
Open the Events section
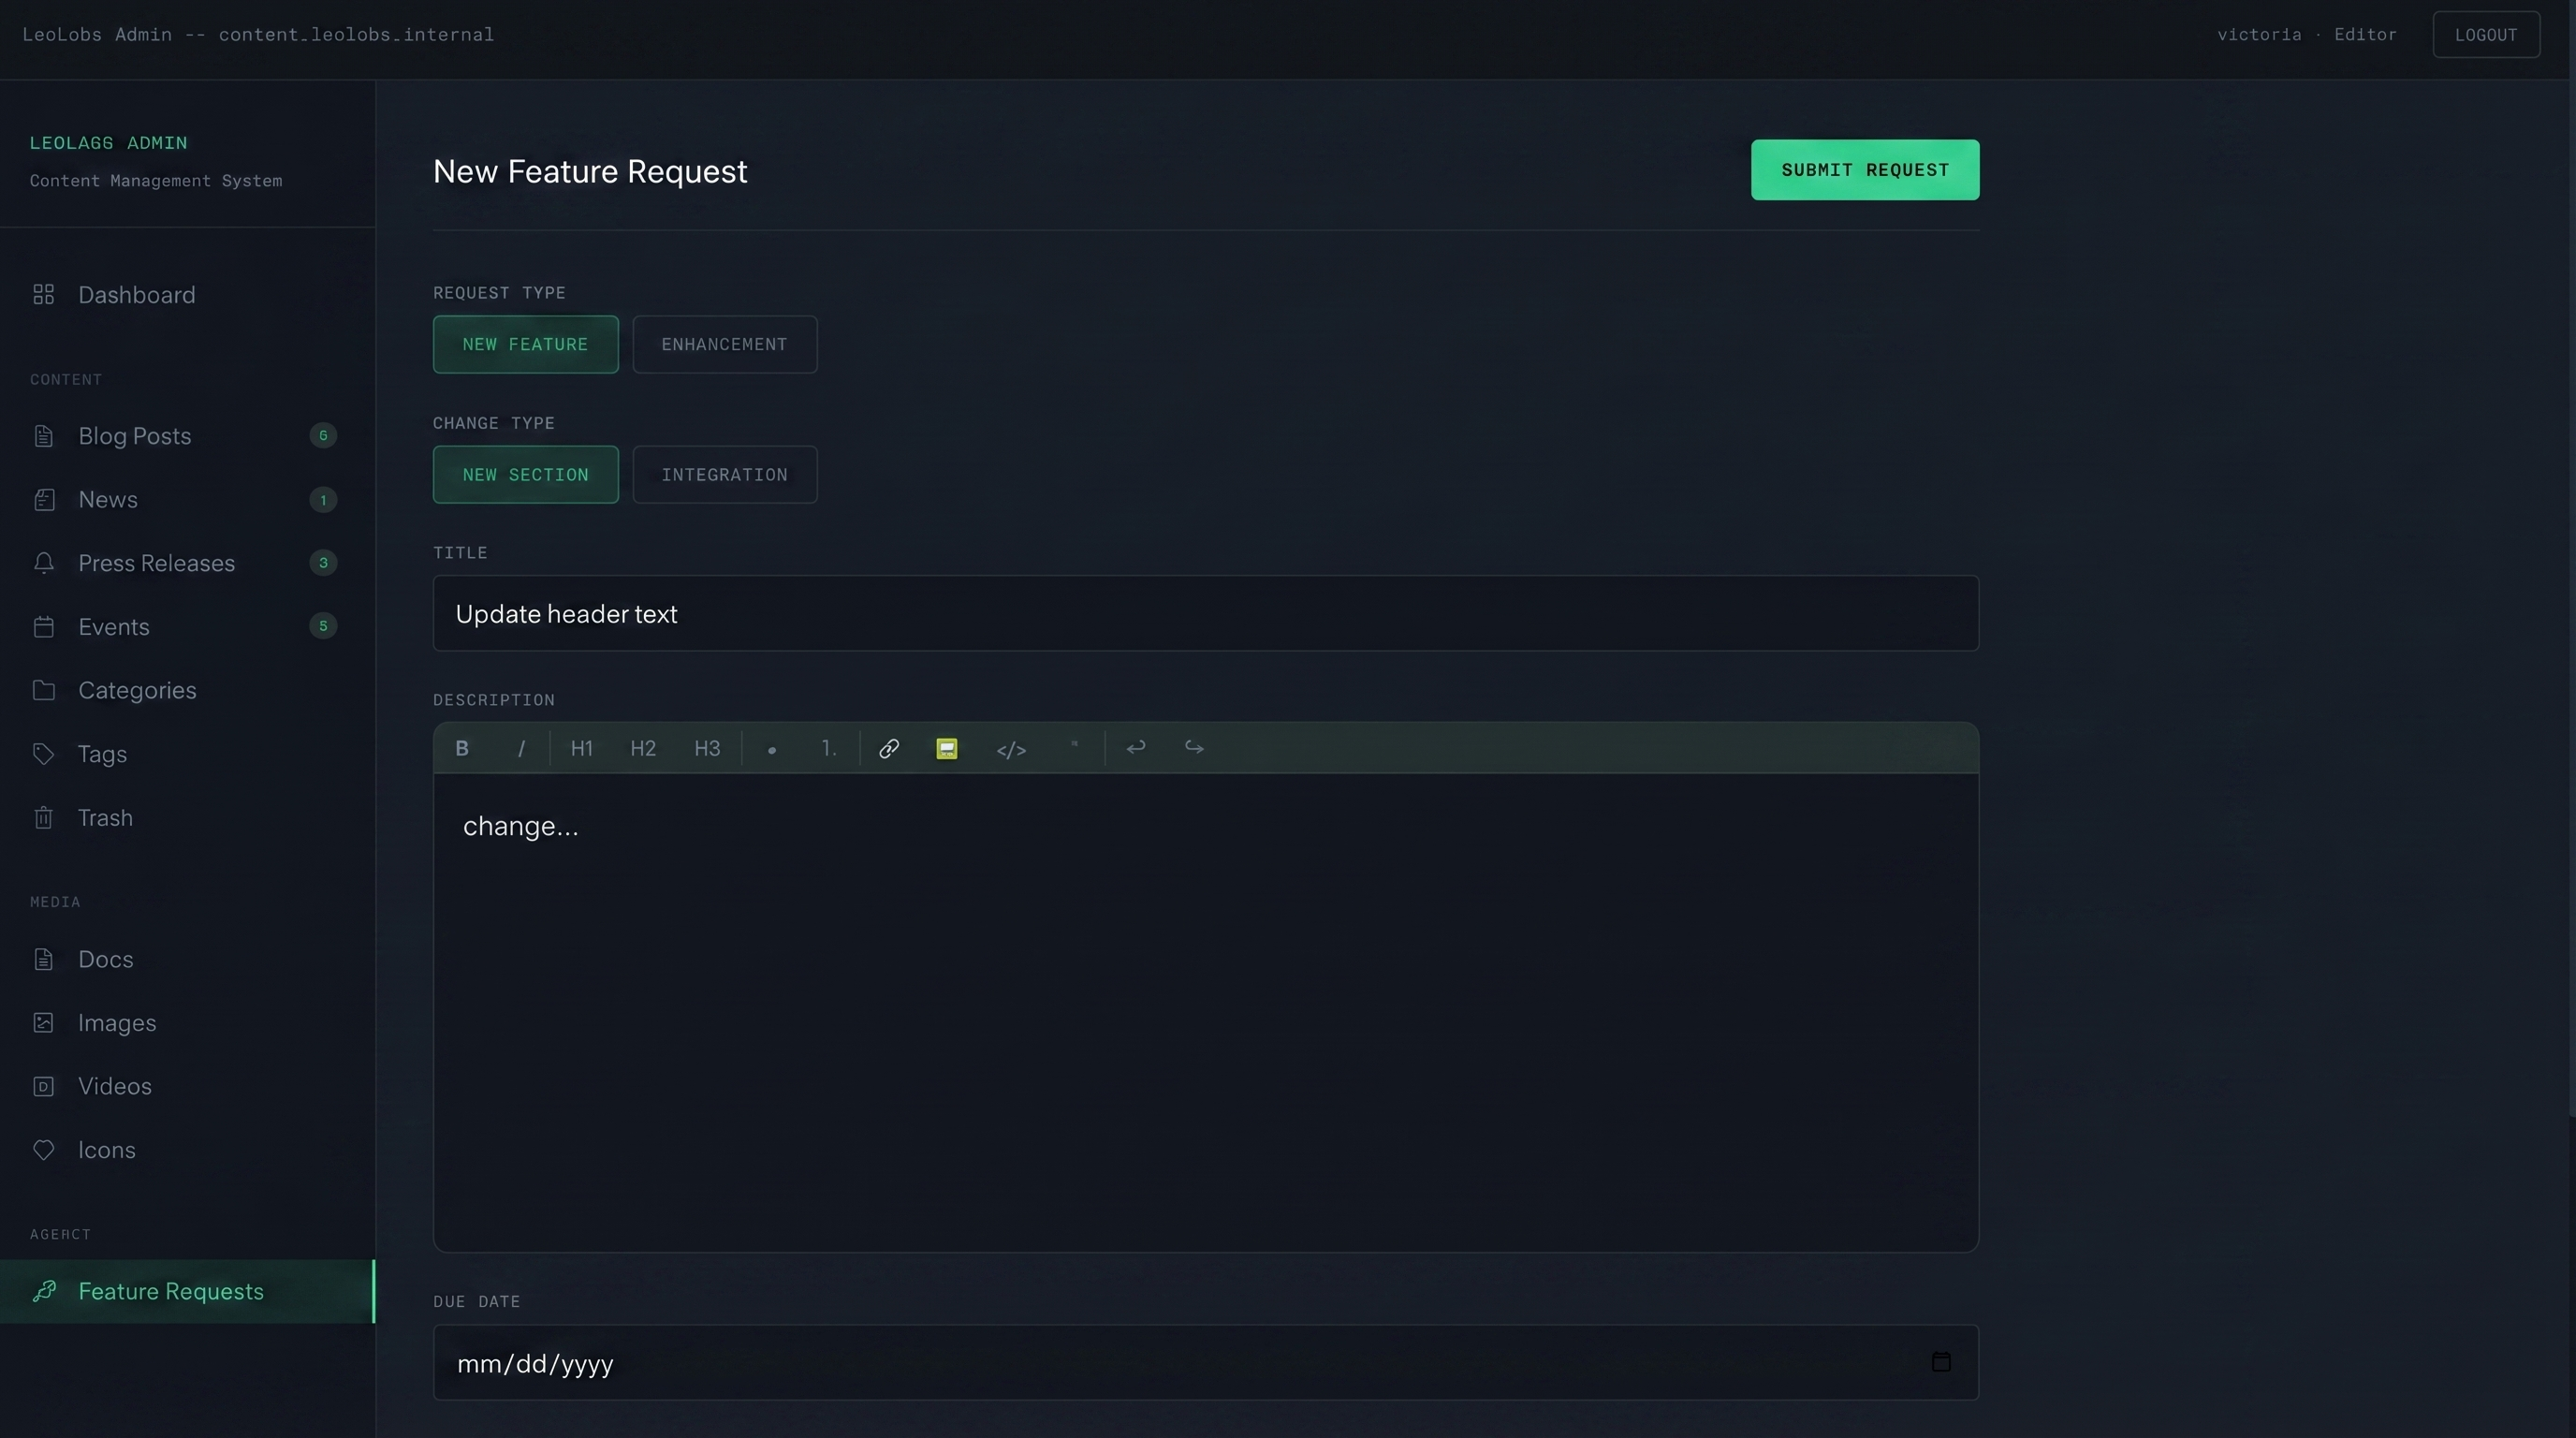[x=187, y=626]
